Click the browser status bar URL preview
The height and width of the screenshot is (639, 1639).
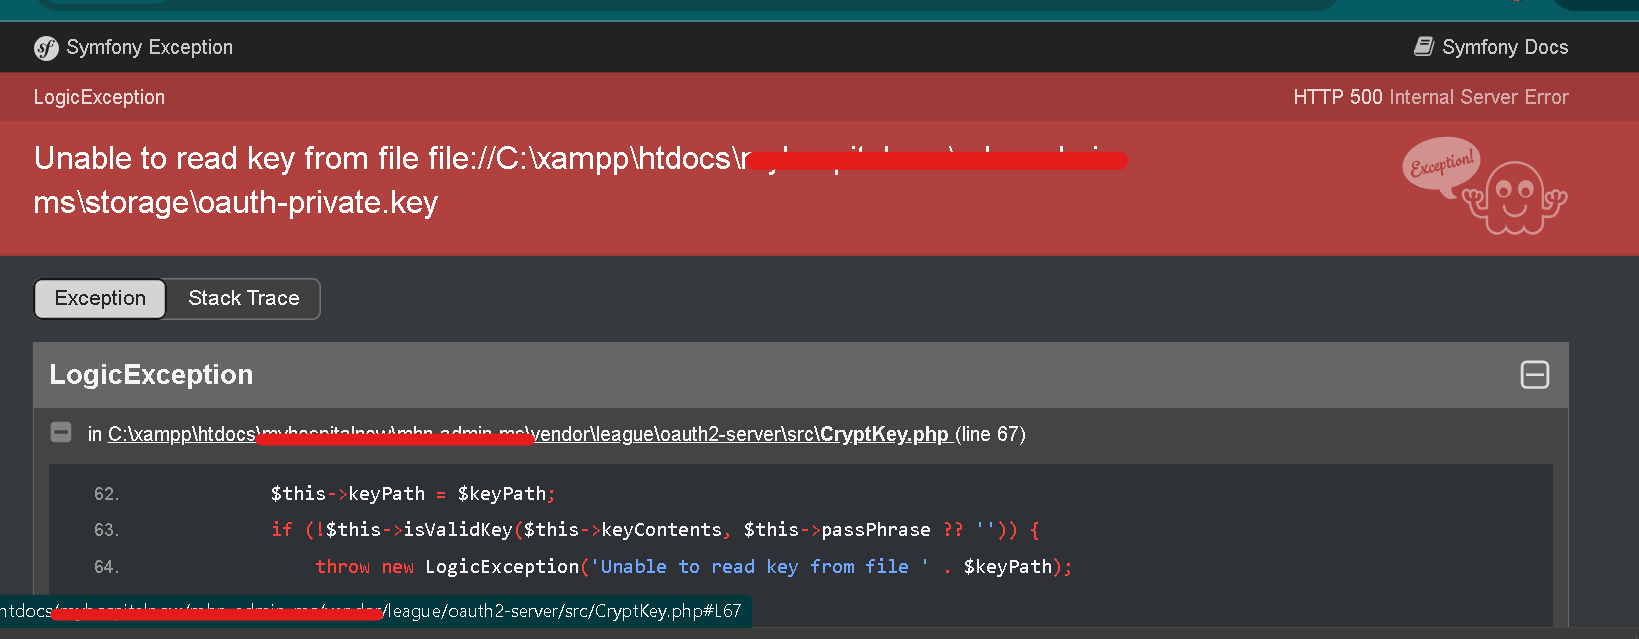click(x=375, y=611)
